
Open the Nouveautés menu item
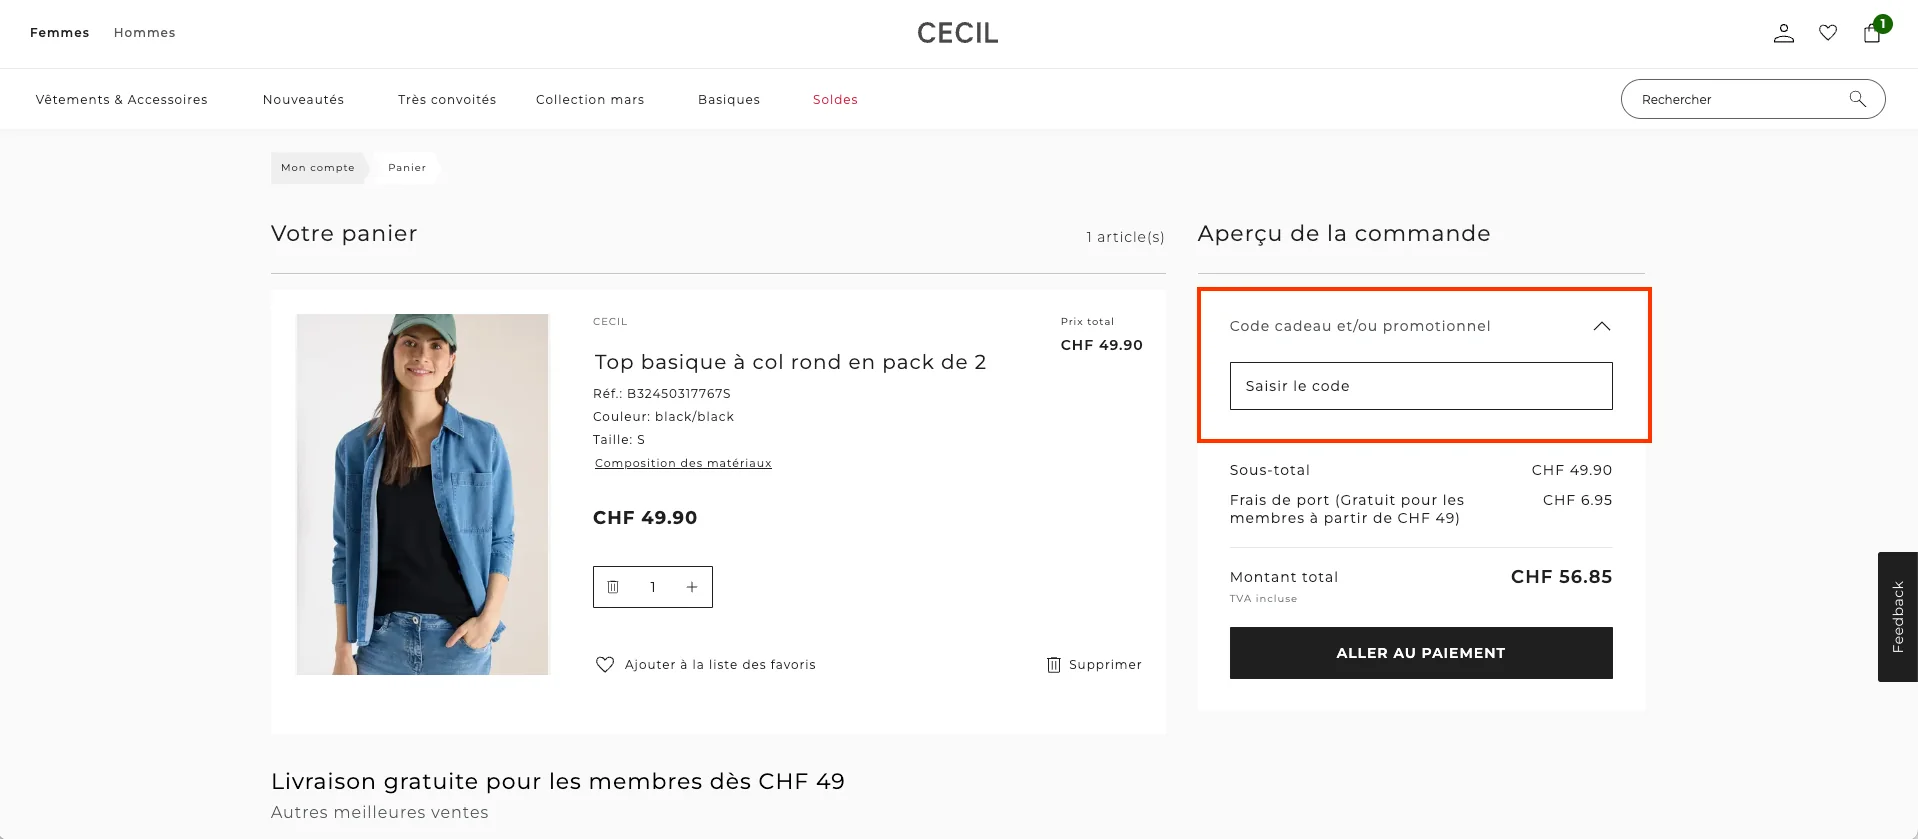click(x=303, y=99)
